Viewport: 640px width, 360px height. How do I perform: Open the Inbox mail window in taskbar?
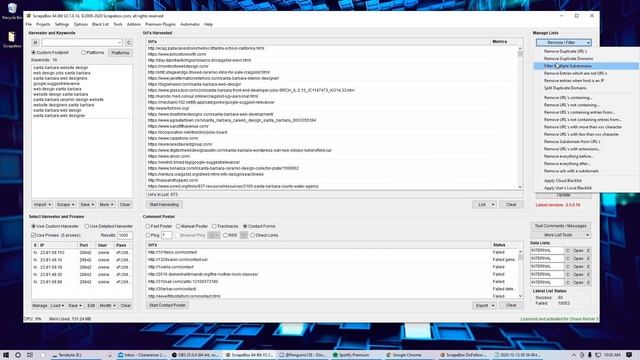[x=142, y=355]
